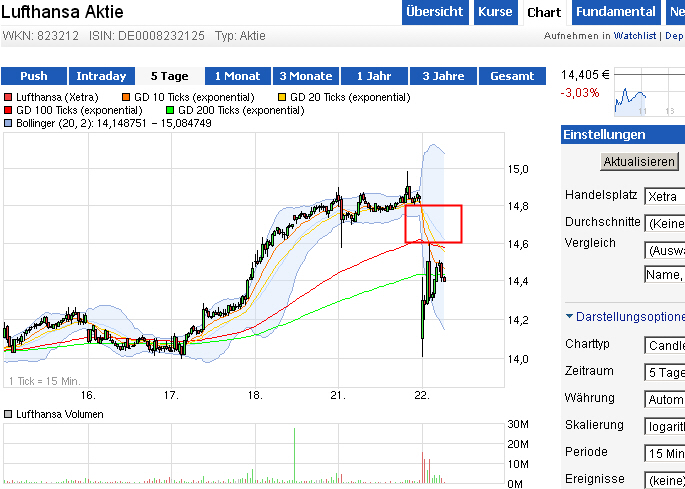Select the Gesamt time range tab
Image resolution: width=685 pixels, height=489 pixels.
[x=511, y=76]
